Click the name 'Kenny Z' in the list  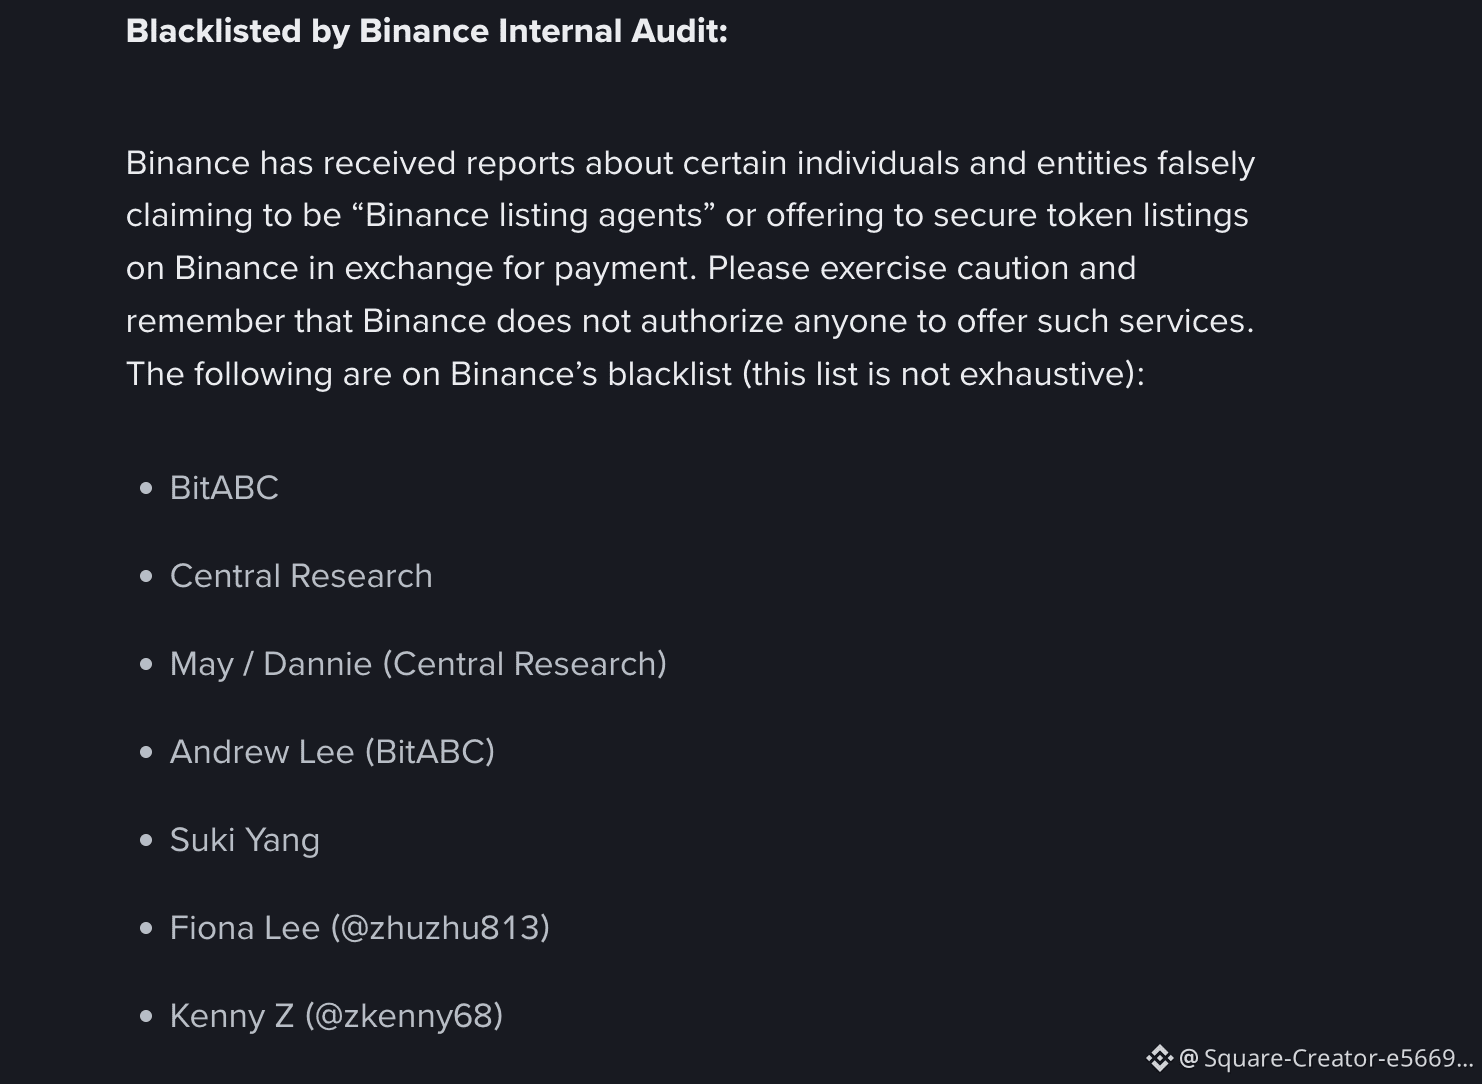click(232, 1016)
